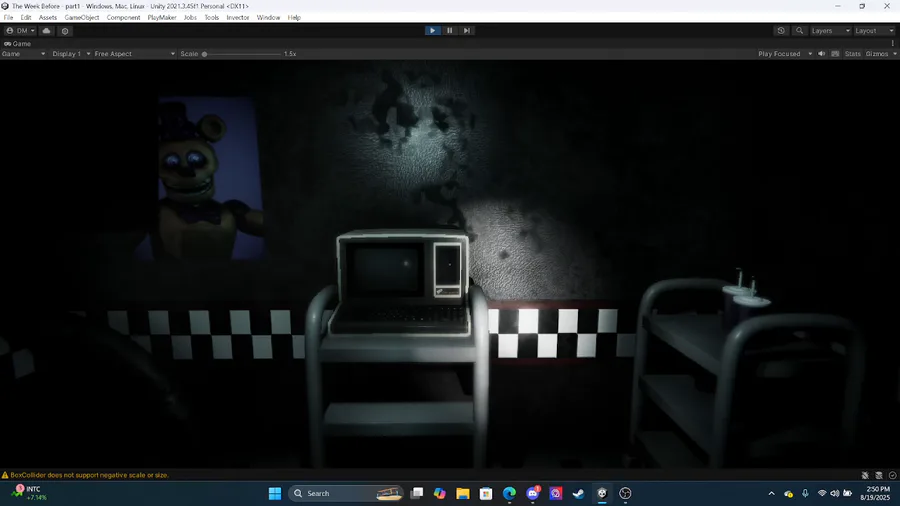Toggle Gizmos in Game view
Image resolution: width=900 pixels, height=506 pixels.
click(876, 53)
